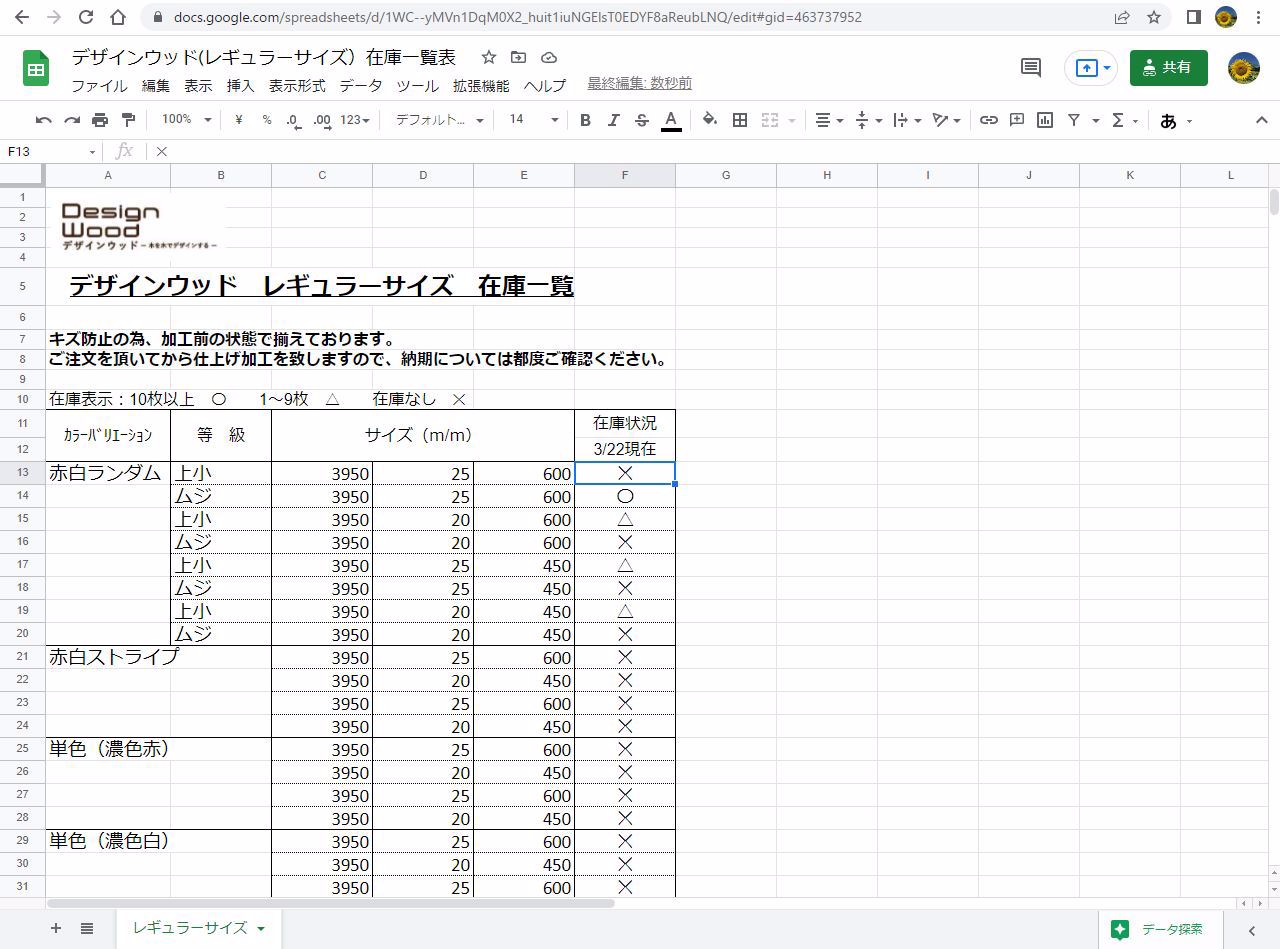Image resolution: width=1280 pixels, height=949 pixels.
Task: Open comment history speech bubble icon
Action: pyautogui.click(x=1030, y=67)
